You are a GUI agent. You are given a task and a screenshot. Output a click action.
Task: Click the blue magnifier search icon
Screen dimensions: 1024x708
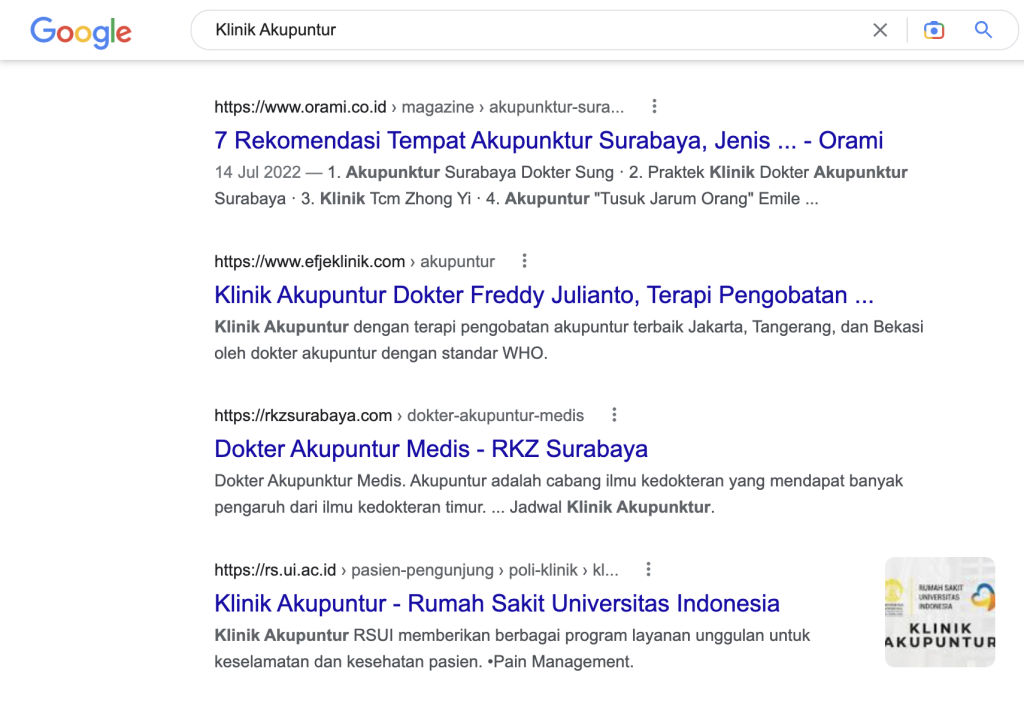pos(983,30)
